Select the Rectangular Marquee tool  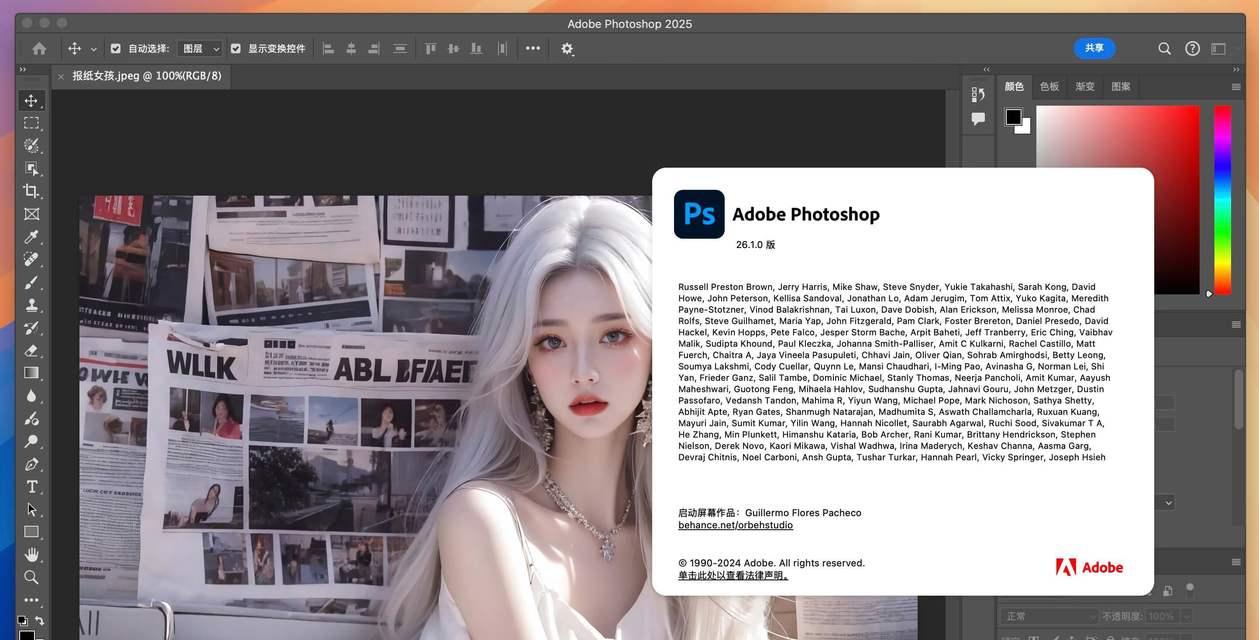[x=31, y=123]
